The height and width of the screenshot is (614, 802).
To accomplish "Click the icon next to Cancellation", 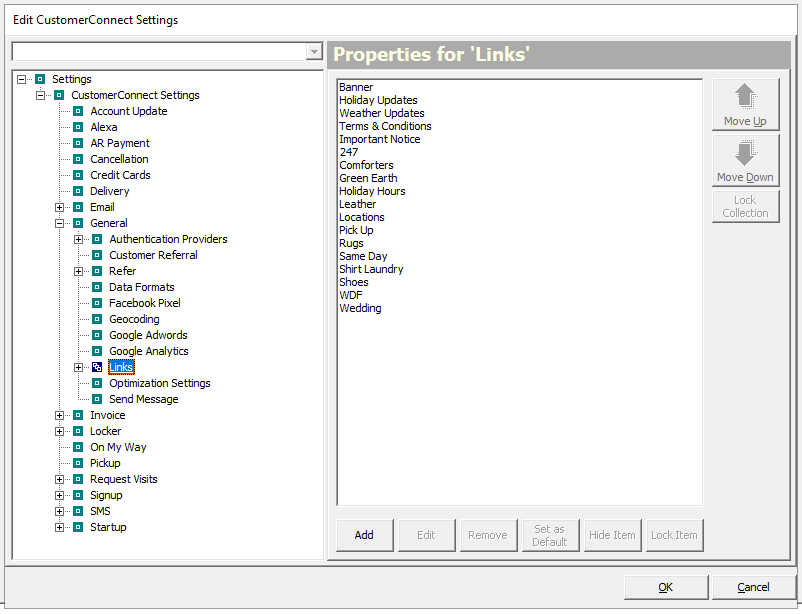I will pos(78,159).
